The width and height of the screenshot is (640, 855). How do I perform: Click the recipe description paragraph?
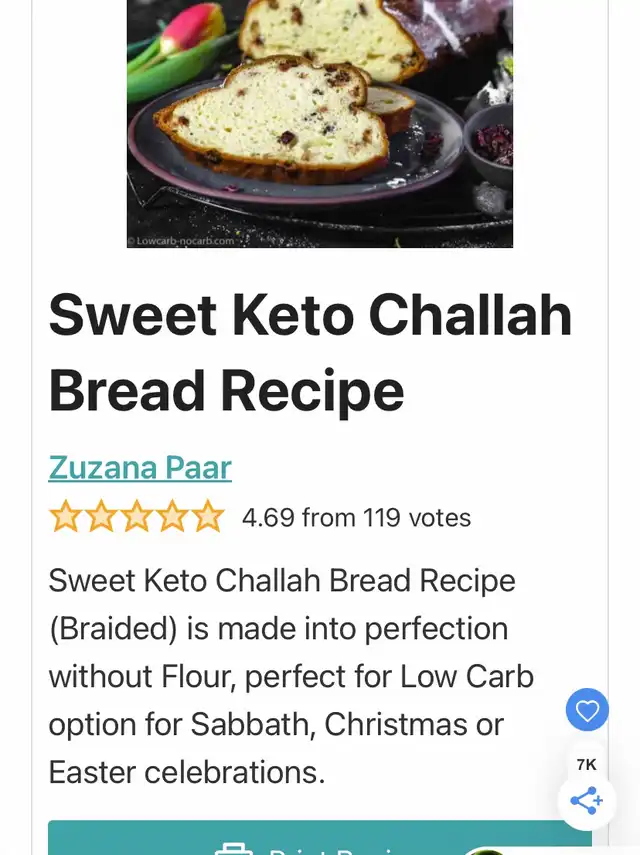click(291, 676)
